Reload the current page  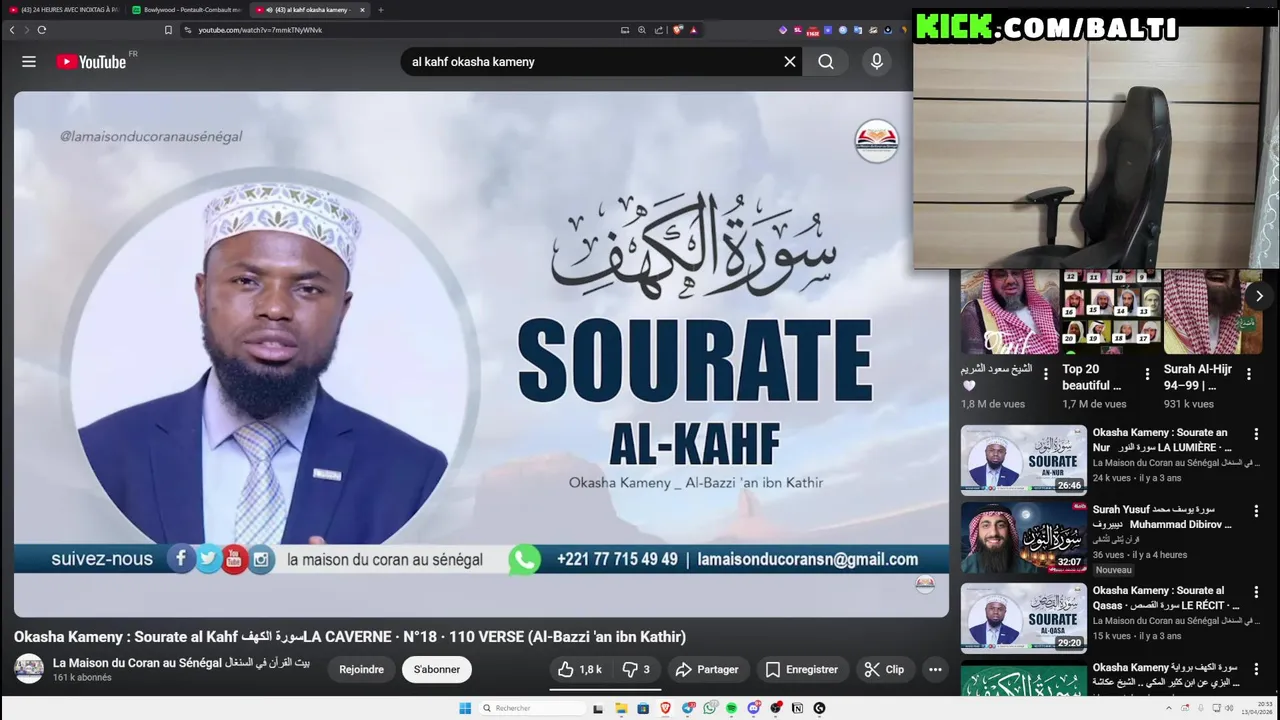coord(41,30)
